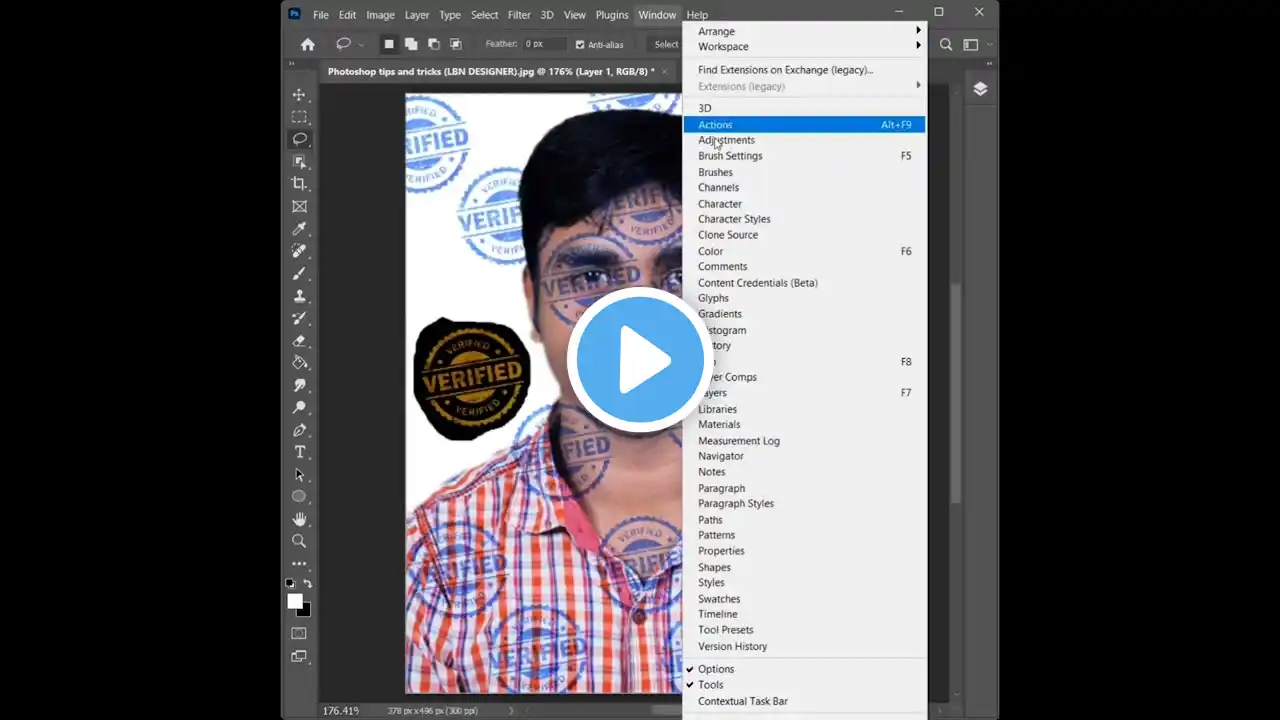Choose Actions from the Window menu
The image size is (1280, 720).
[805, 125]
